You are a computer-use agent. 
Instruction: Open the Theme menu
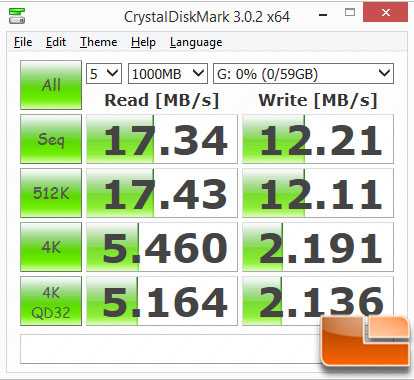point(98,42)
